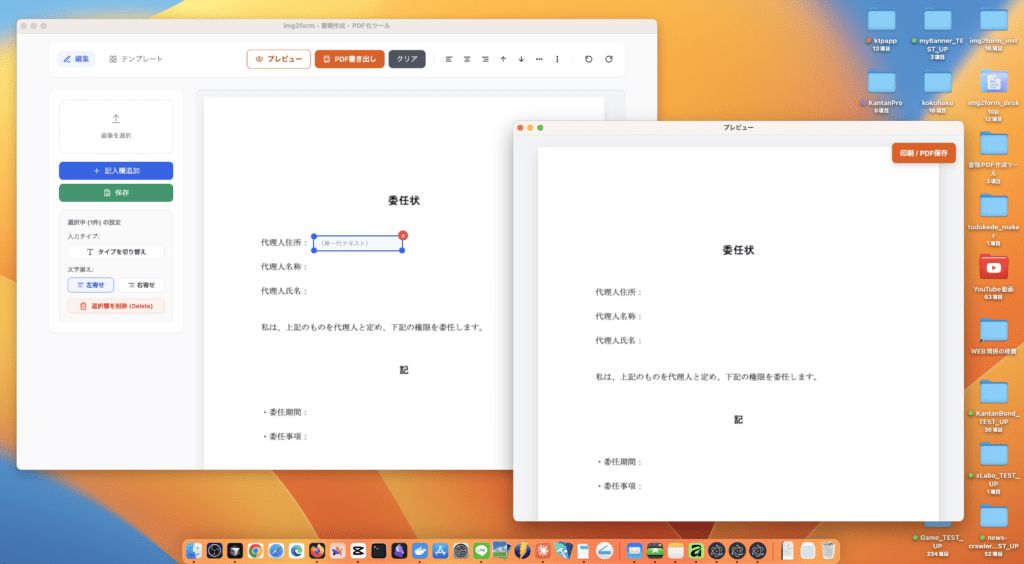1024x564 pixels.
Task: Click the 記入欄追加 button
Action: 116,170
